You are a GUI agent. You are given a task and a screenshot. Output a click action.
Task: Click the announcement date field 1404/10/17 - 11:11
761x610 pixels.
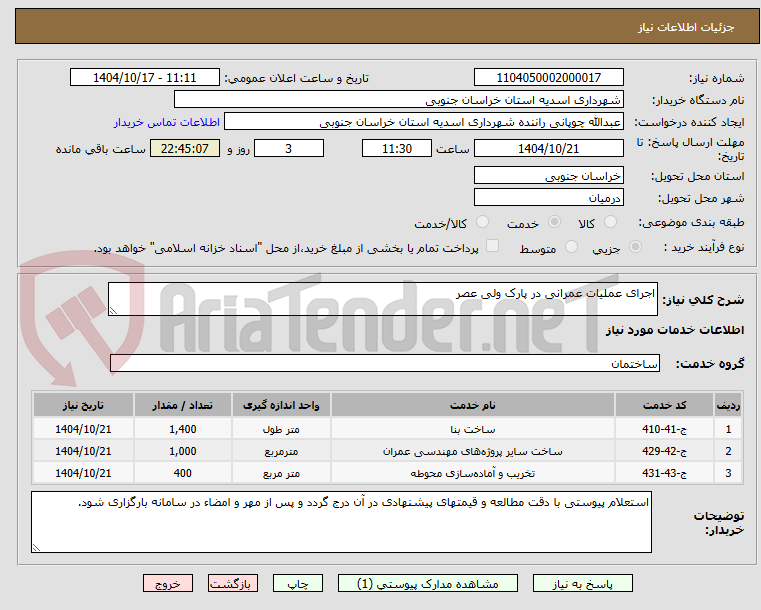[145, 78]
